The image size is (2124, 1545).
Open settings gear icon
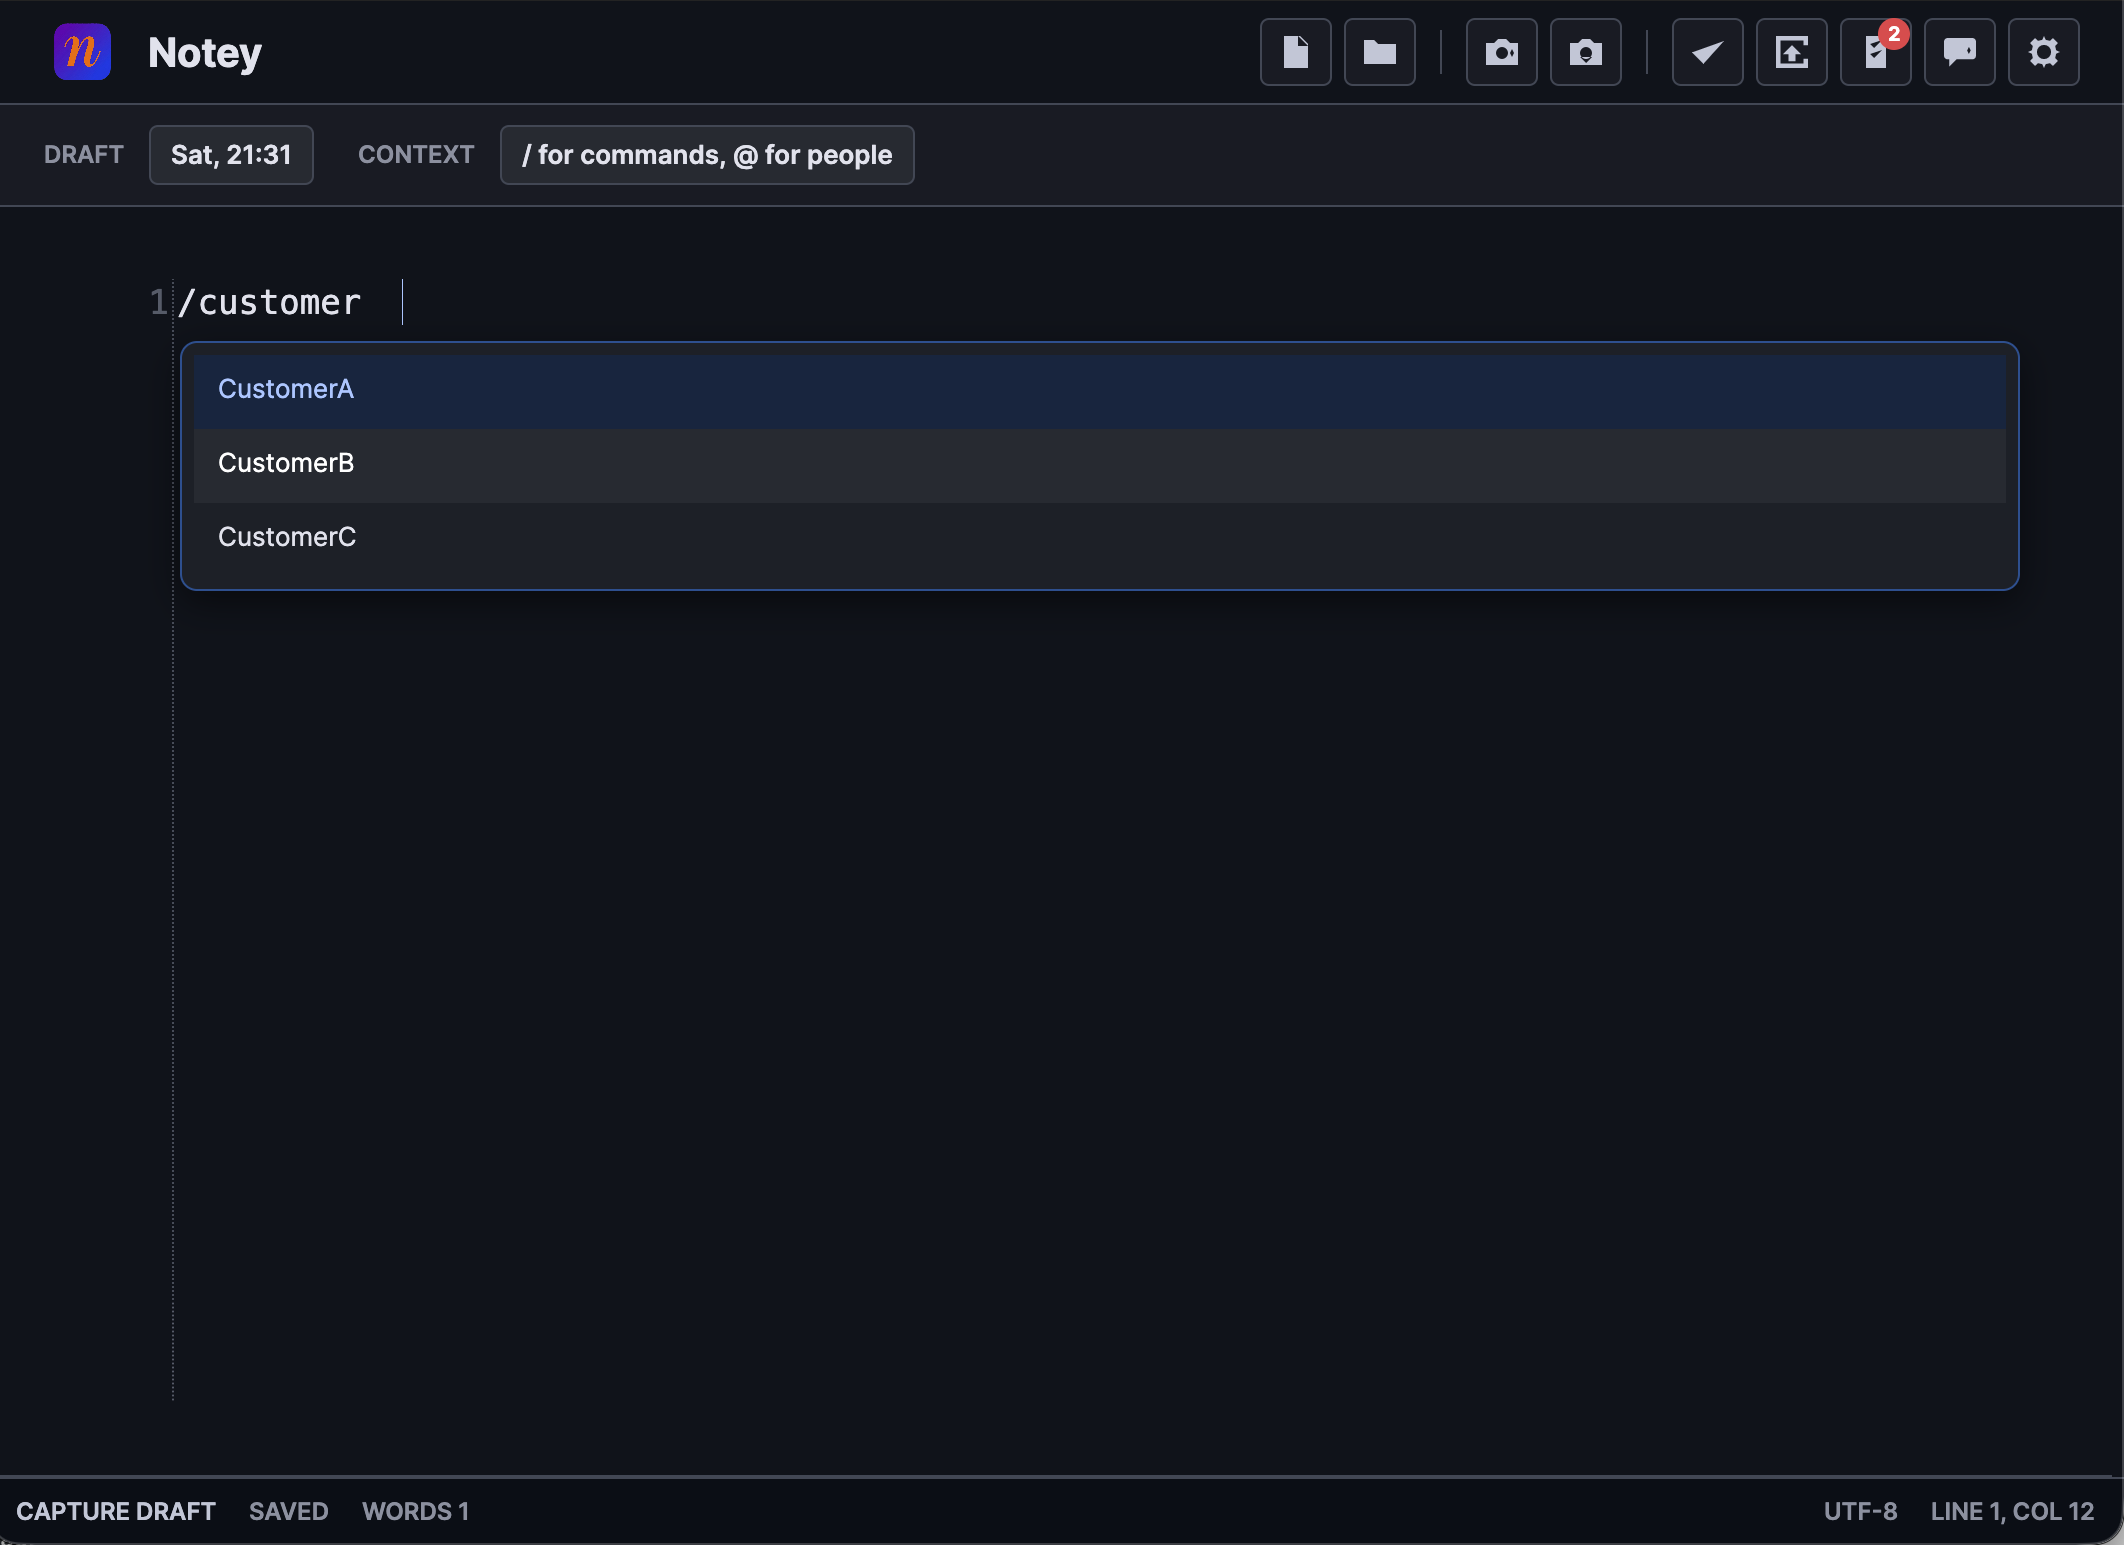pyautogui.click(x=2043, y=52)
